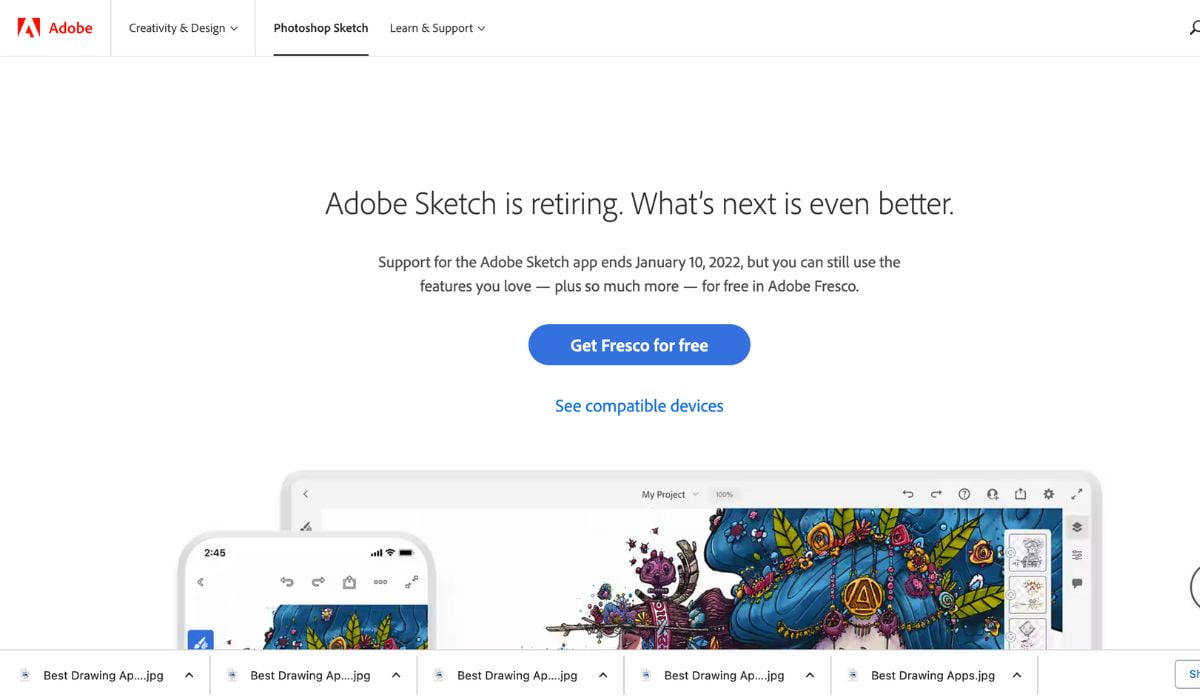Open the Adjustments sliders icon in the sidebar
Image resolution: width=1200 pixels, height=700 pixels.
(x=1076, y=556)
